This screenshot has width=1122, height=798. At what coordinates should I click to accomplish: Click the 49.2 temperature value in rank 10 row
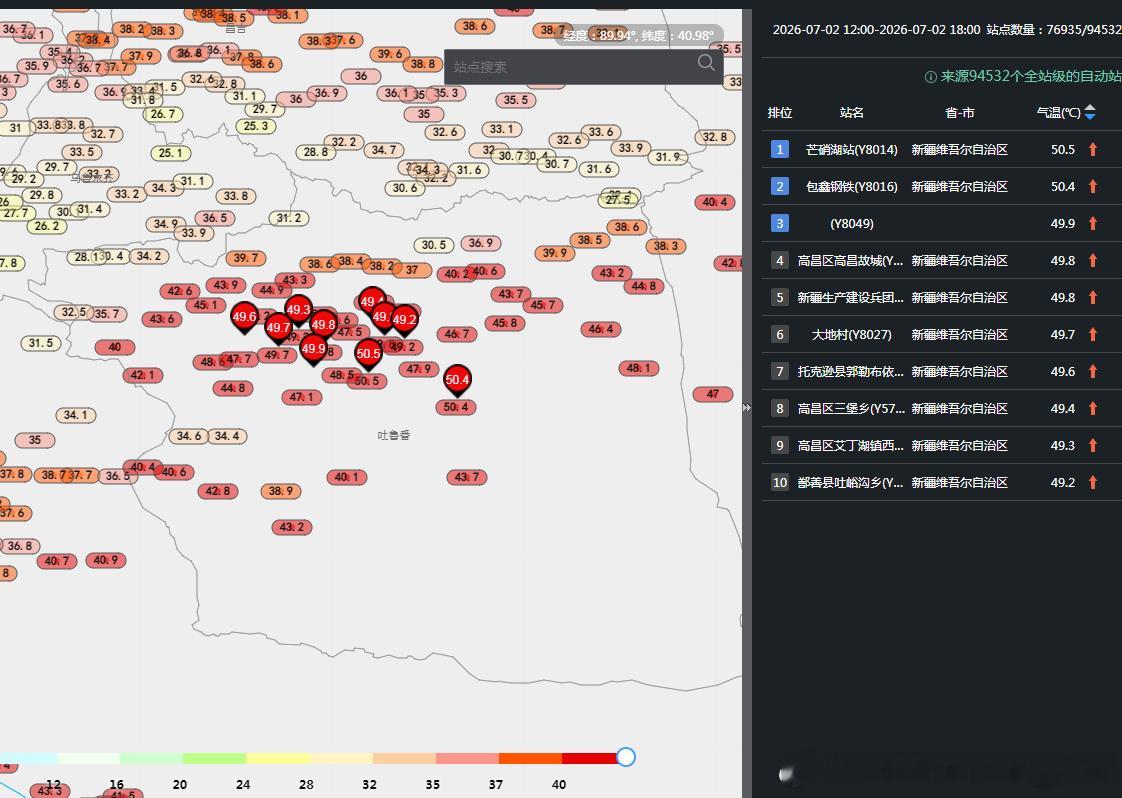pyautogui.click(x=1063, y=482)
